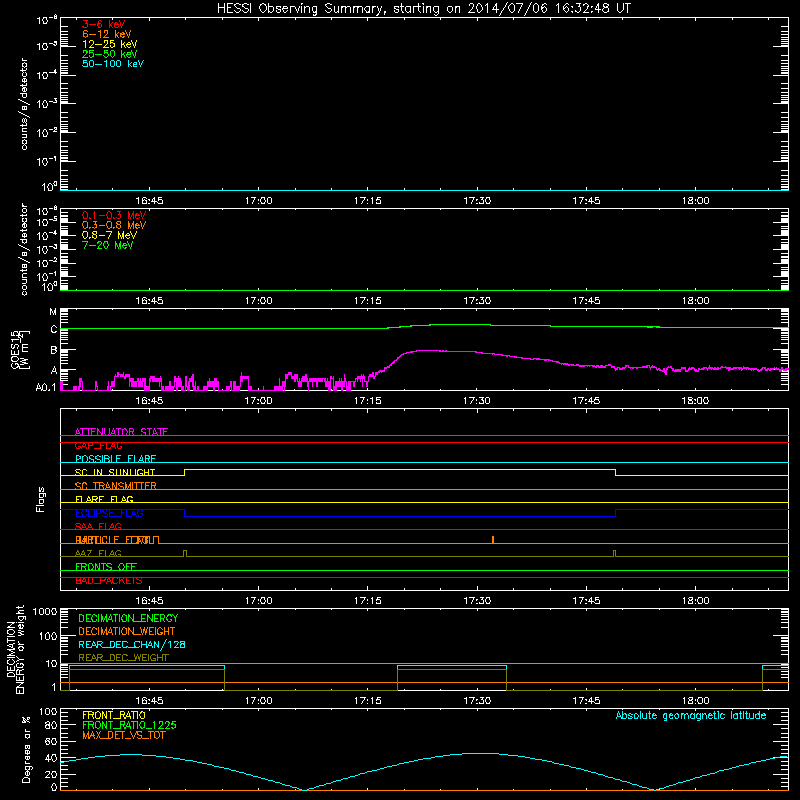This screenshot has height=800, width=800.
Task: Pick the cyan 50-100 keV legend label
Action: (113, 64)
